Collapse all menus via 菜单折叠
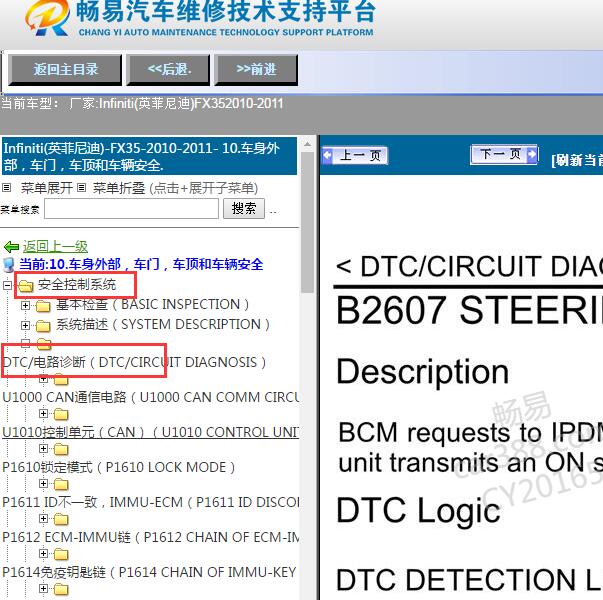The image size is (603, 600). pyautogui.click(x=119, y=188)
